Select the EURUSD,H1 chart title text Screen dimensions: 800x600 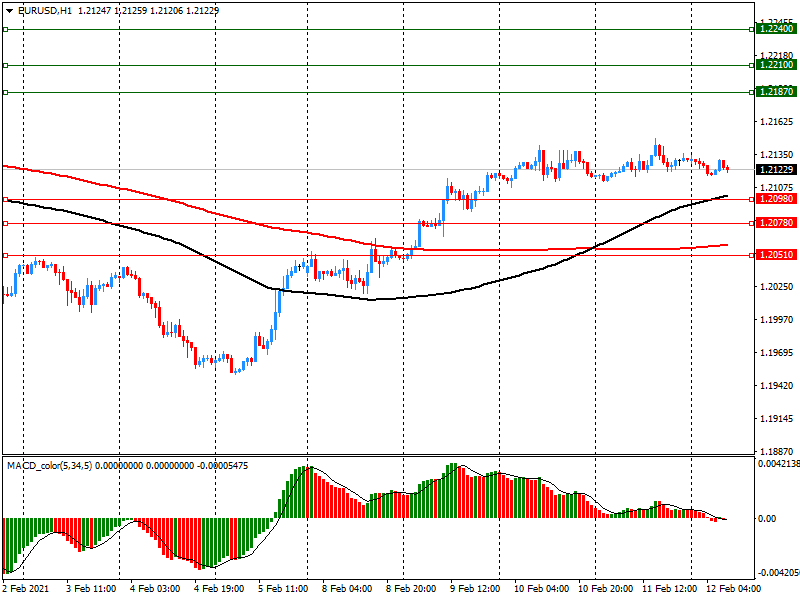[x=45, y=10]
